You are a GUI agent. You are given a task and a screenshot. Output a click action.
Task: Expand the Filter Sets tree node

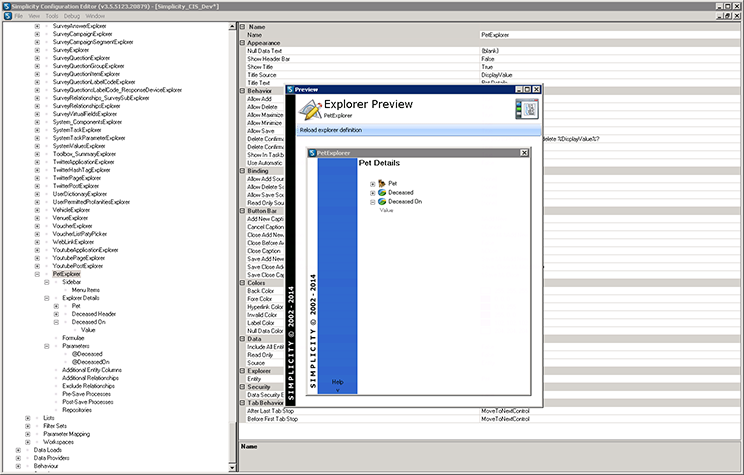pos(28,426)
